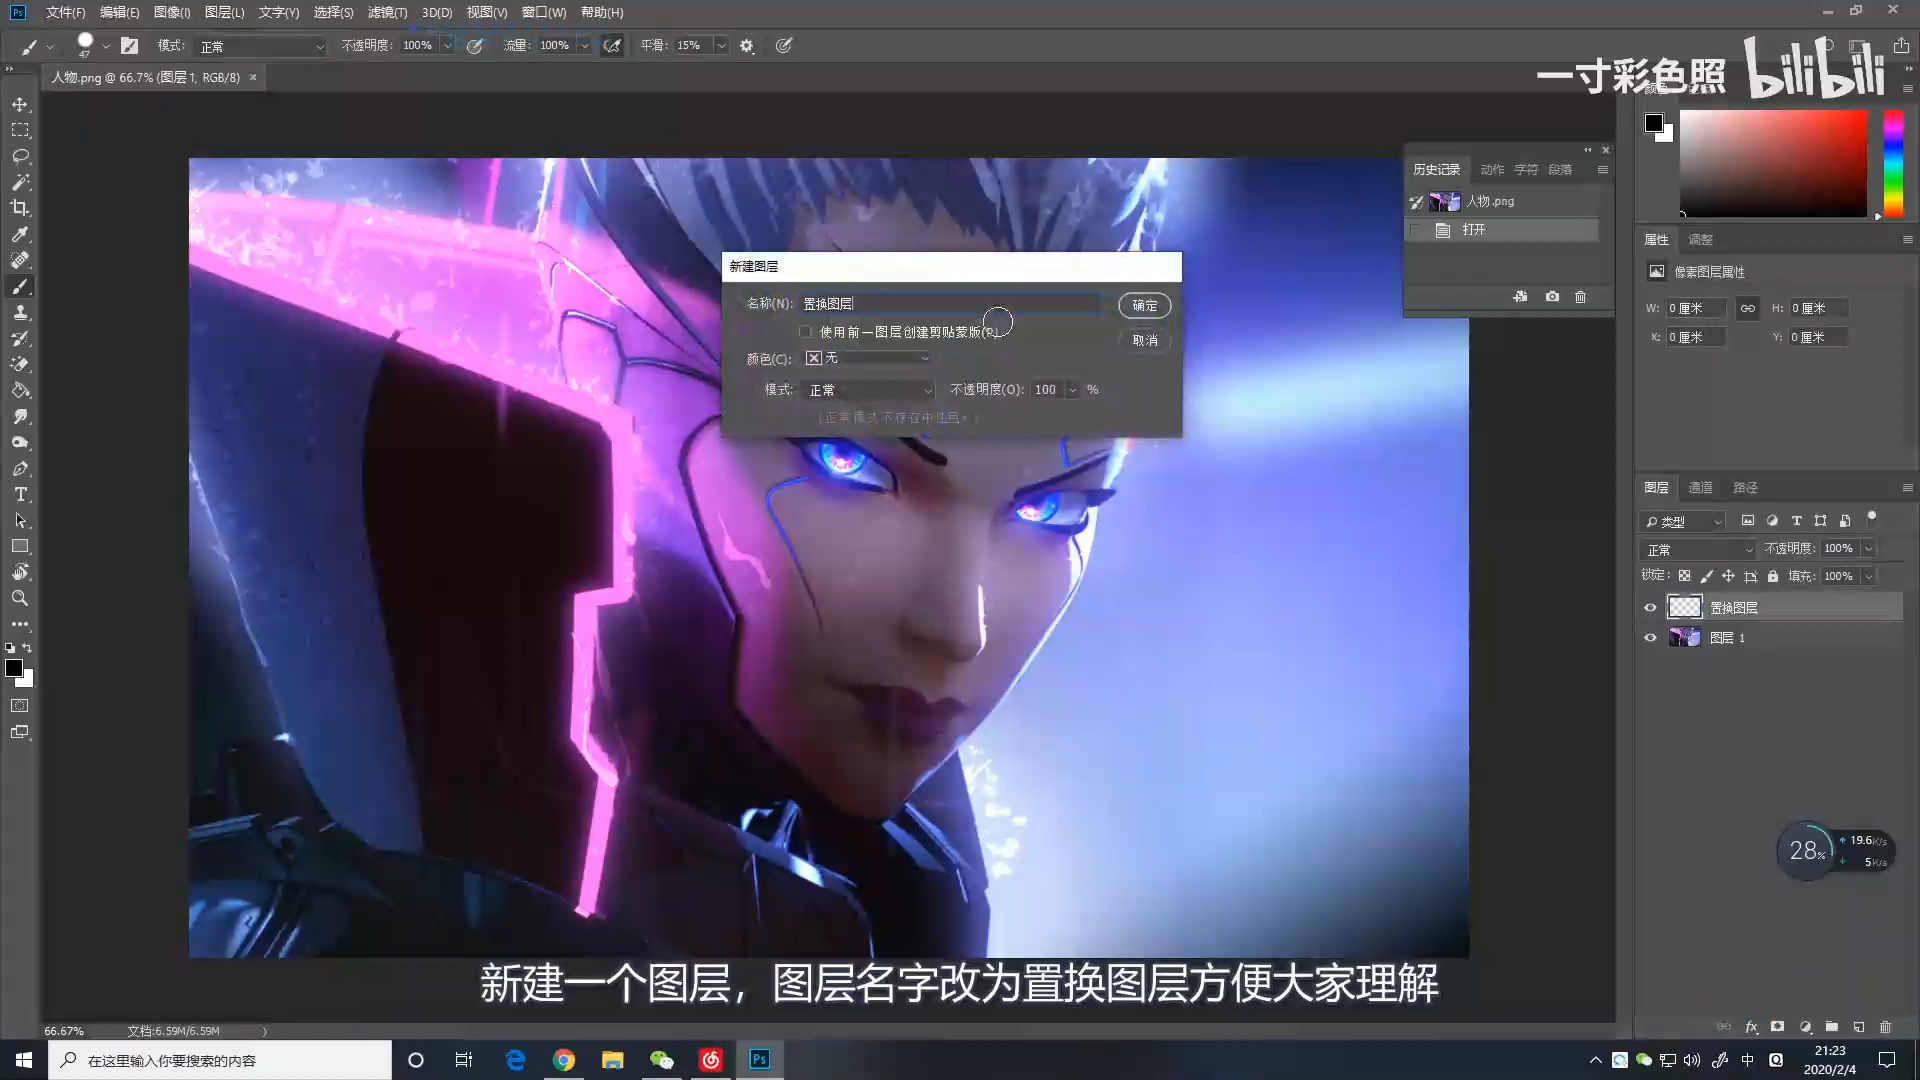Toggle lock transparent pixels

click(1684, 576)
